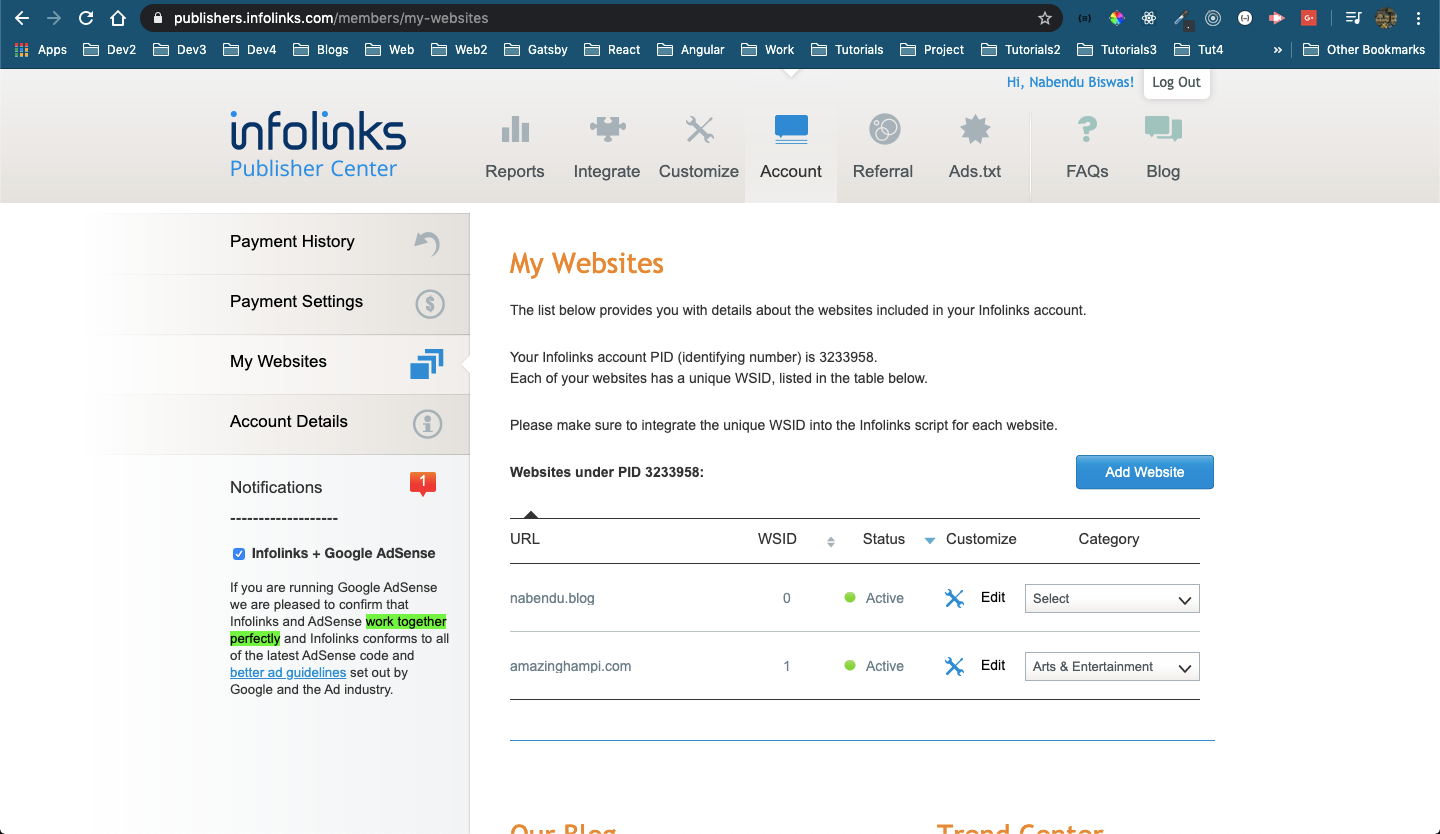Open the React Developer Tools extension

click(1149, 18)
